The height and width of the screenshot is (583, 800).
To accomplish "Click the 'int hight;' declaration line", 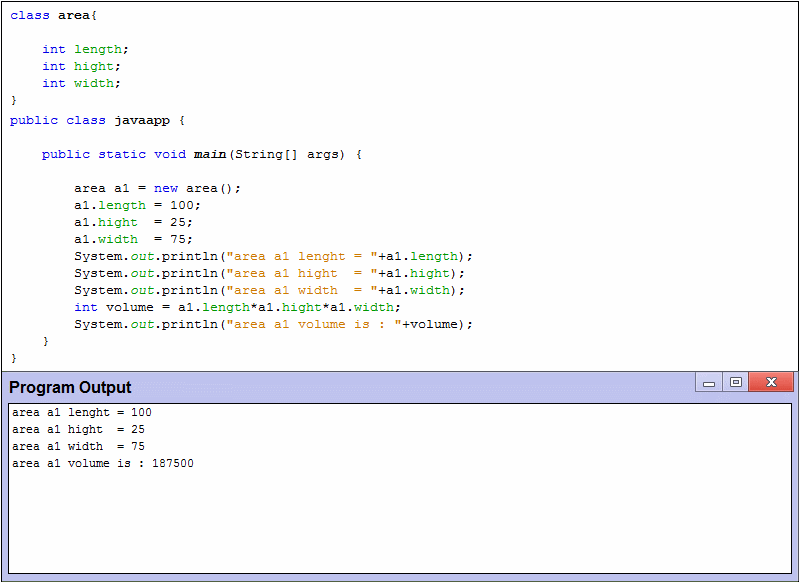I will (x=81, y=66).
